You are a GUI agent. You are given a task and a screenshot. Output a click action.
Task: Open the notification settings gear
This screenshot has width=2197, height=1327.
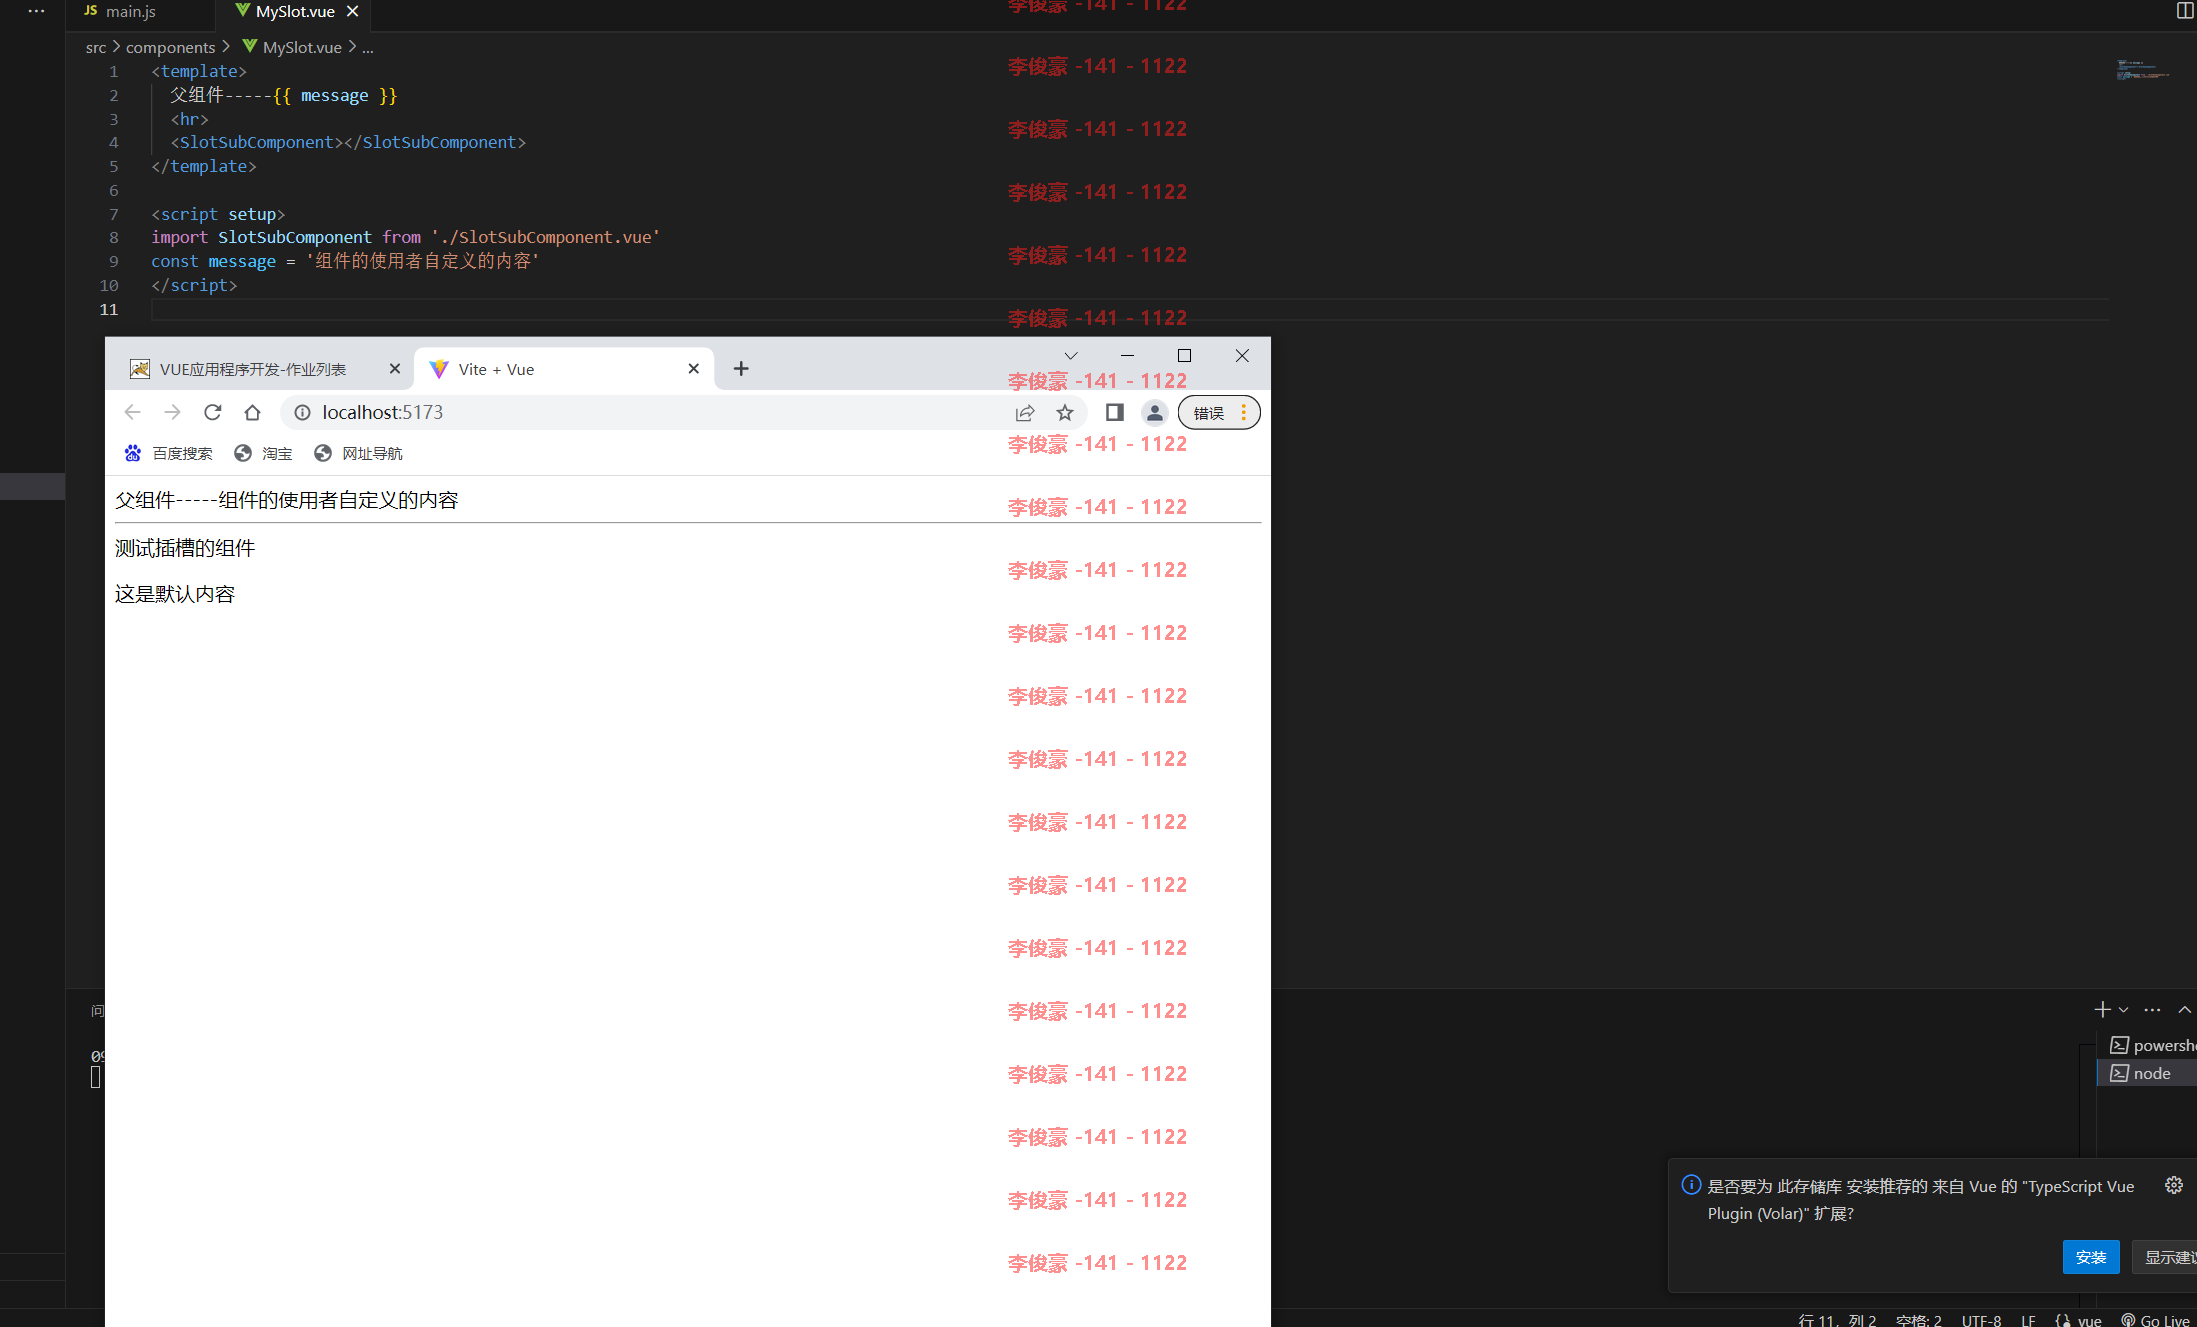[2174, 1185]
